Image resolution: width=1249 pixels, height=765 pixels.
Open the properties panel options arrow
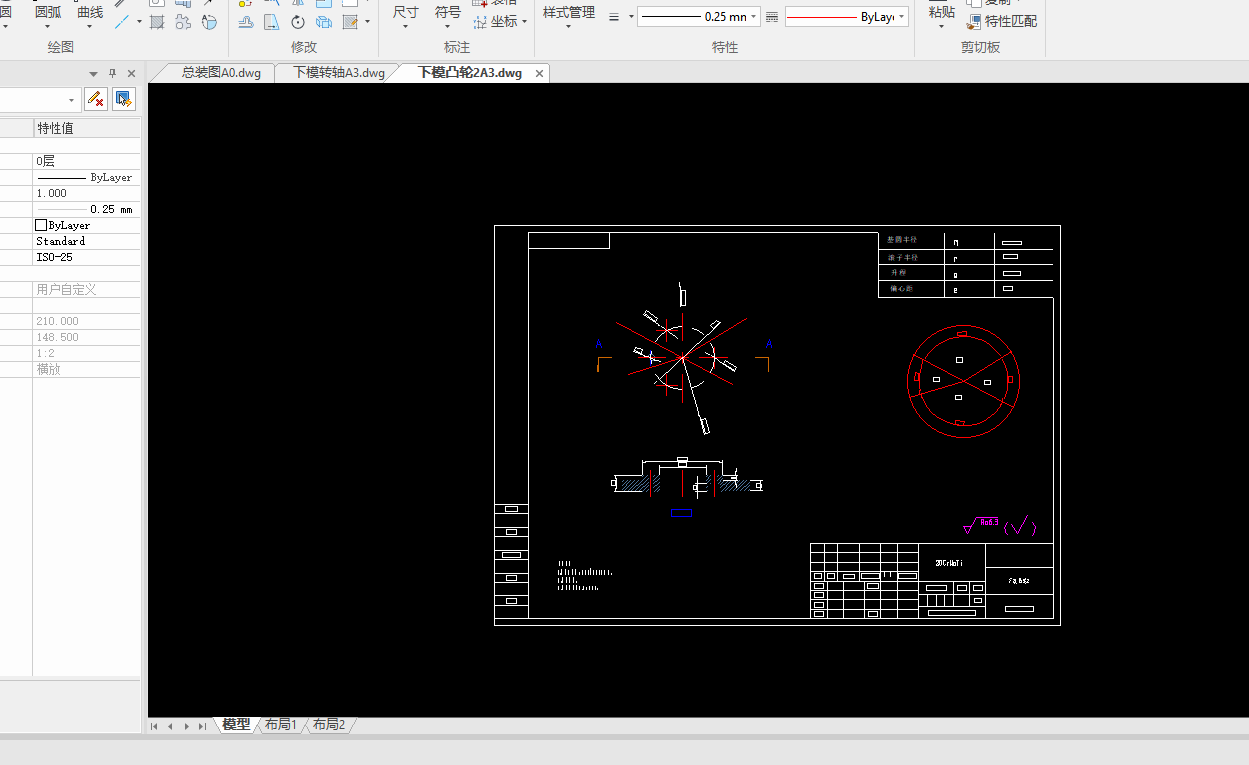coord(94,74)
